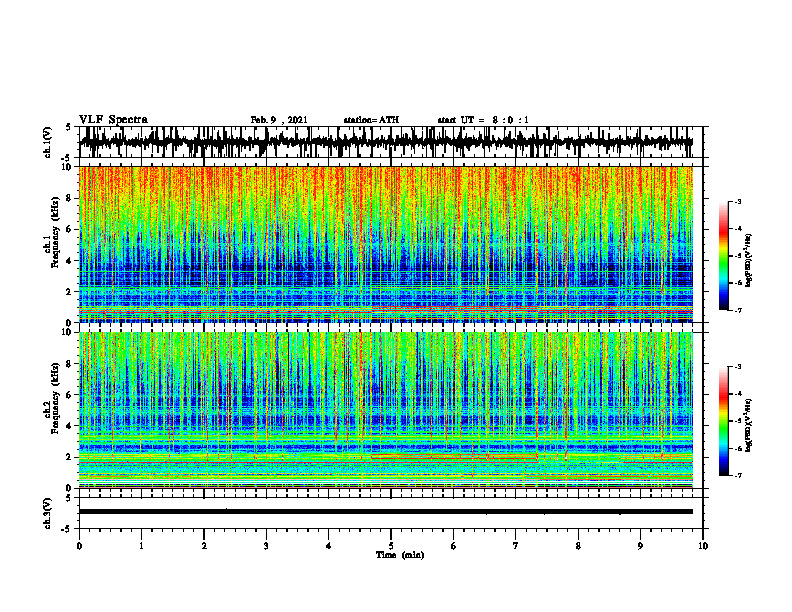Click time axis tick label "0"
Image resolution: width=792 pixels, height=612 pixels.
tap(79, 546)
